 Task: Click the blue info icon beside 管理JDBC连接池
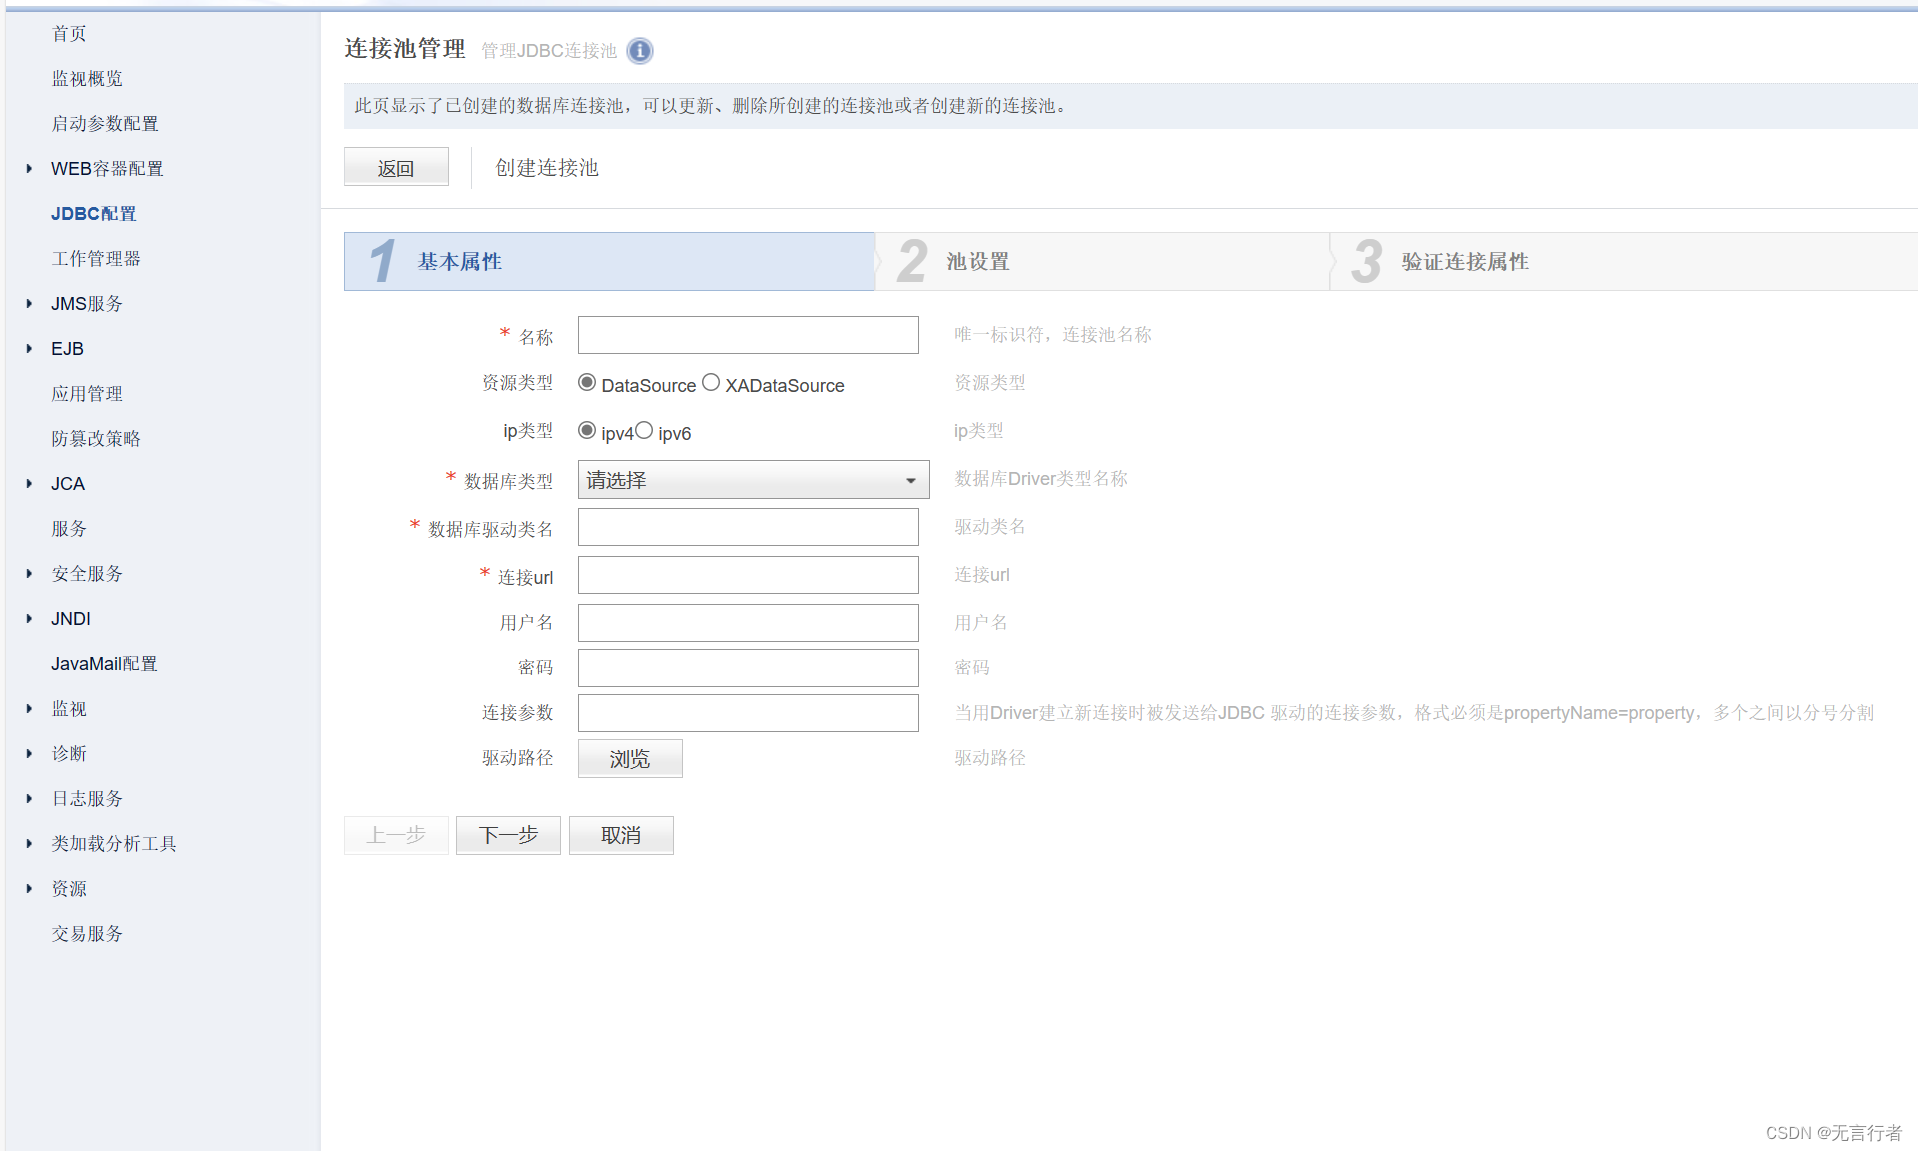pos(639,50)
